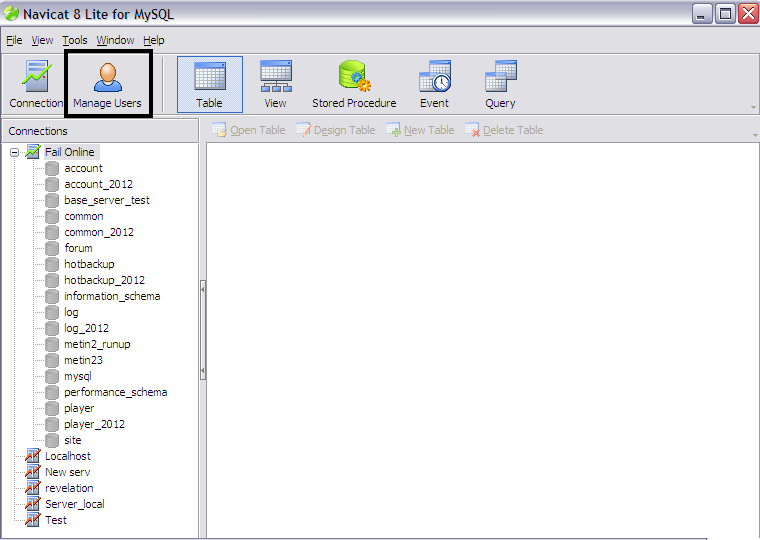Click the New Table button
The image size is (760, 540).
pyautogui.click(x=420, y=130)
